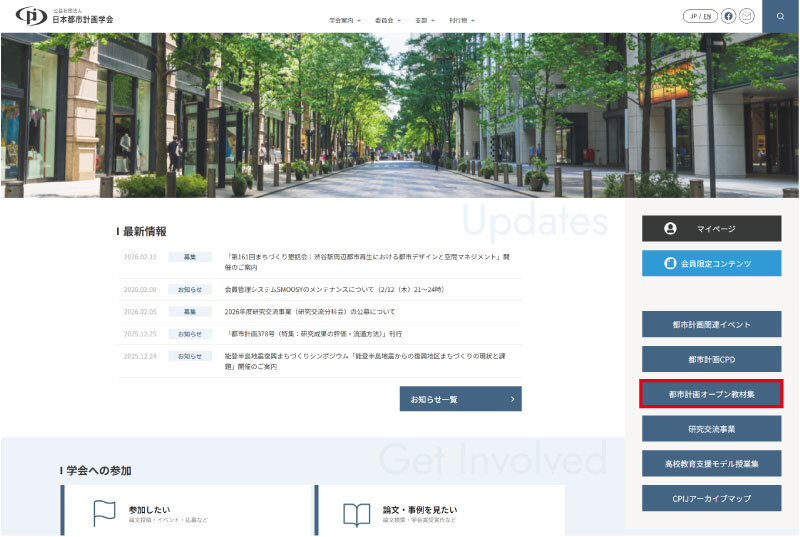Click the user icon on マイページ
This screenshot has height=537, width=800.
[670, 228]
